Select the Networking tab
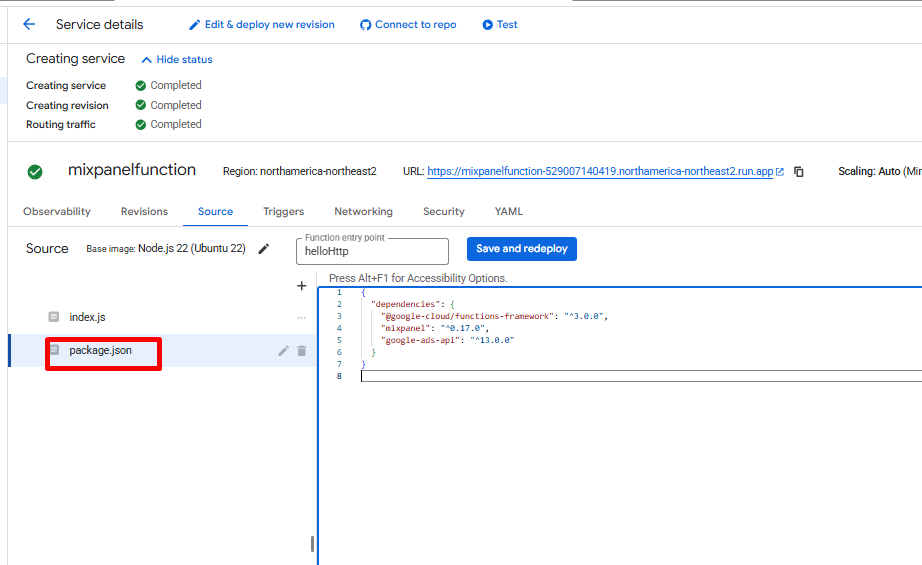This screenshot has width=922, height=565. [x=363, y=212]
